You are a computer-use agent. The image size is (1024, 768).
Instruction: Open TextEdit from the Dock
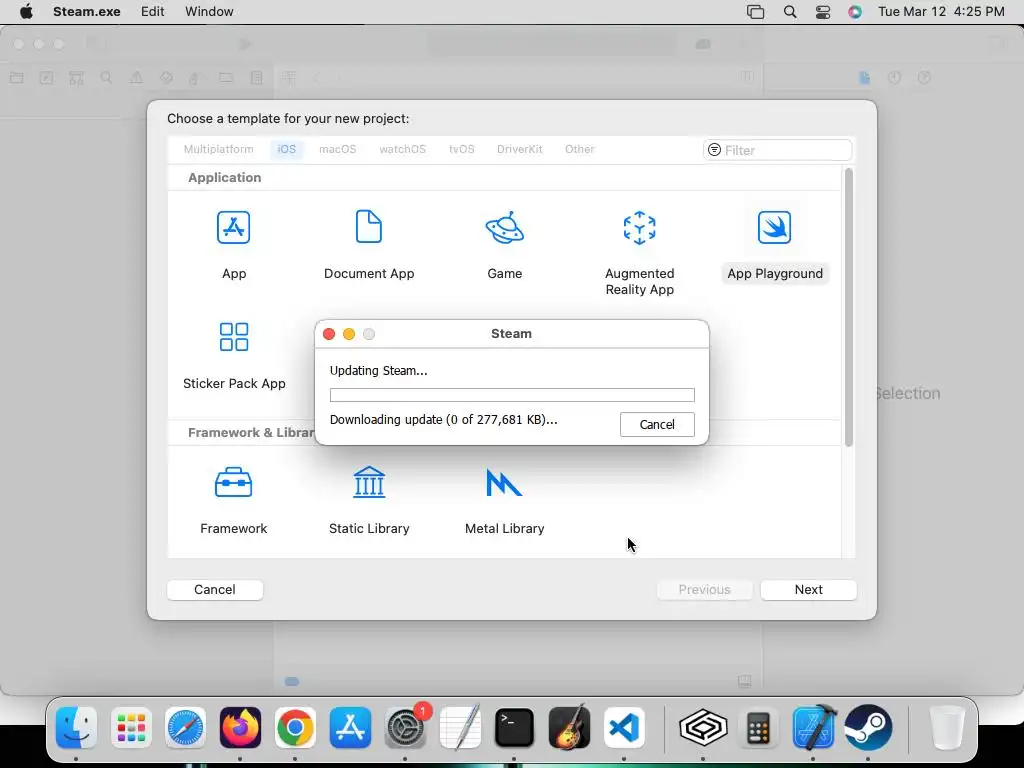[x=460, y=727]
